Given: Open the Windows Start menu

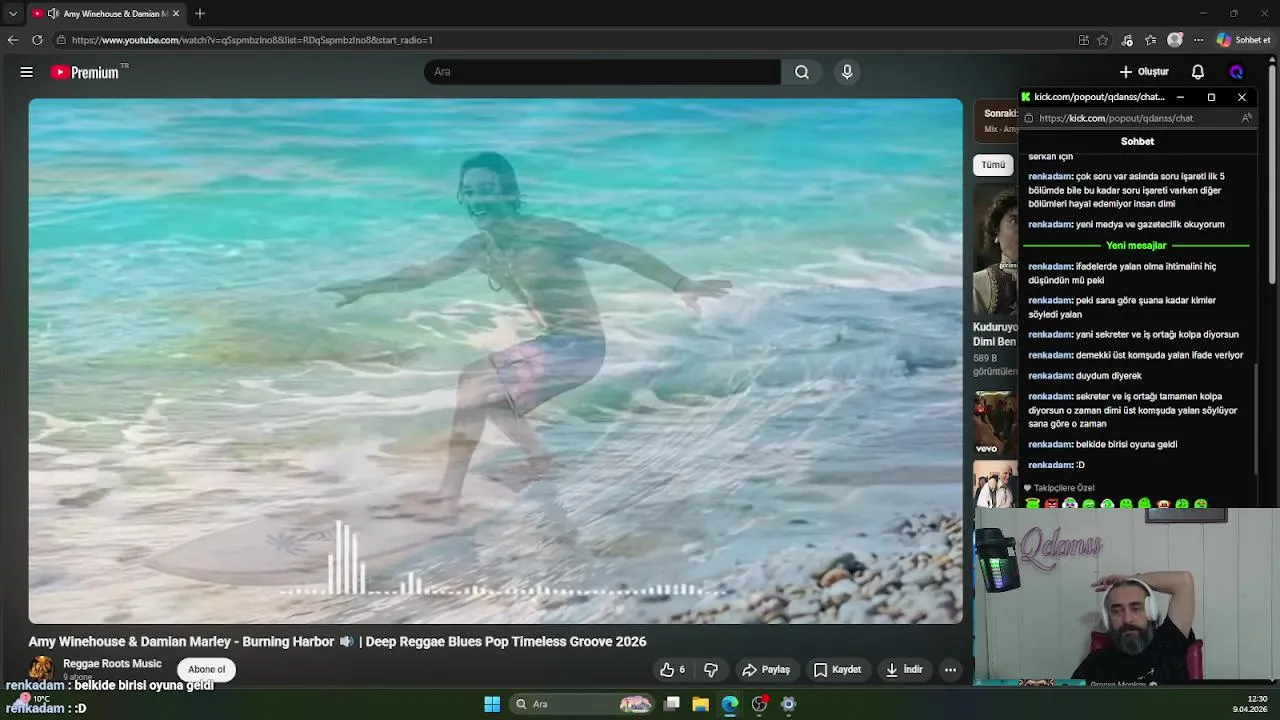Looking at the screenshot, I should [492, 704].
